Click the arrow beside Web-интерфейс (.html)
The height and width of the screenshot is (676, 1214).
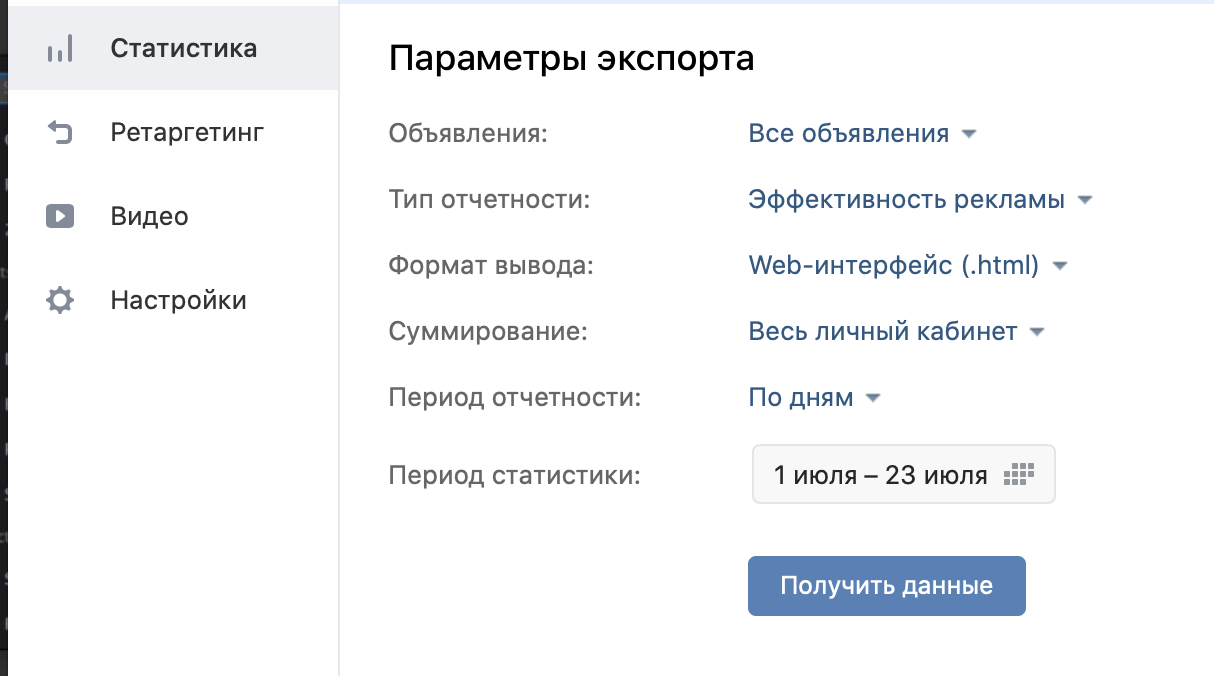pos(1060,267)
